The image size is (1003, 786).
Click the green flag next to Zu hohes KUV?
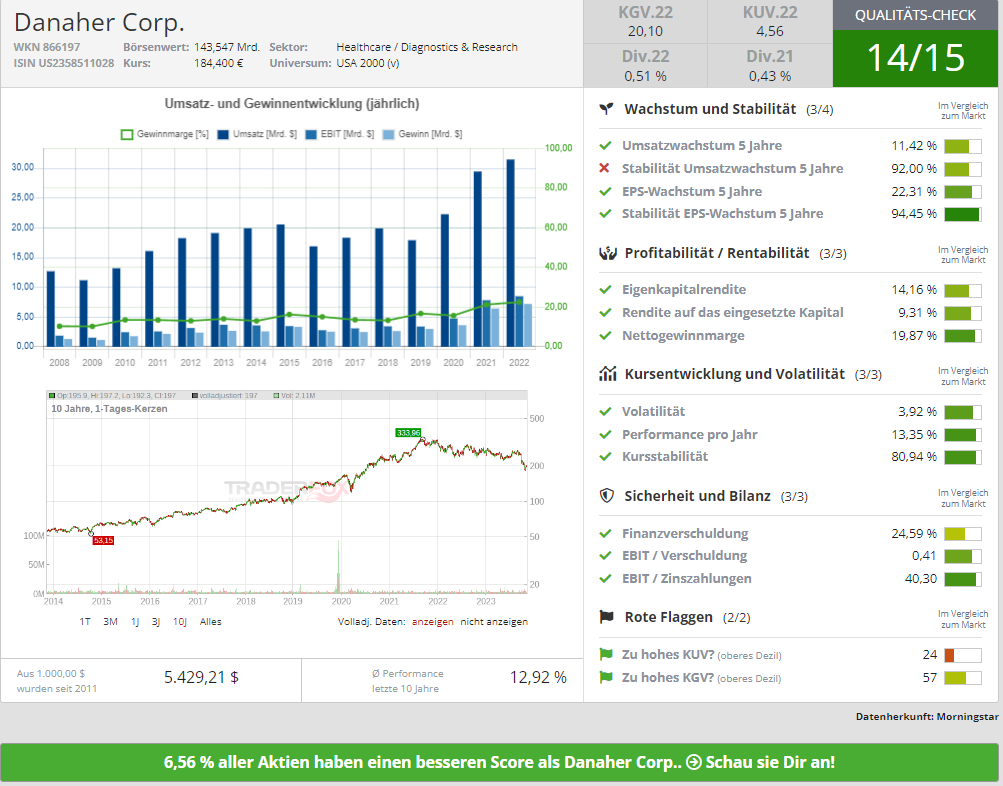[x=605, y=655]
